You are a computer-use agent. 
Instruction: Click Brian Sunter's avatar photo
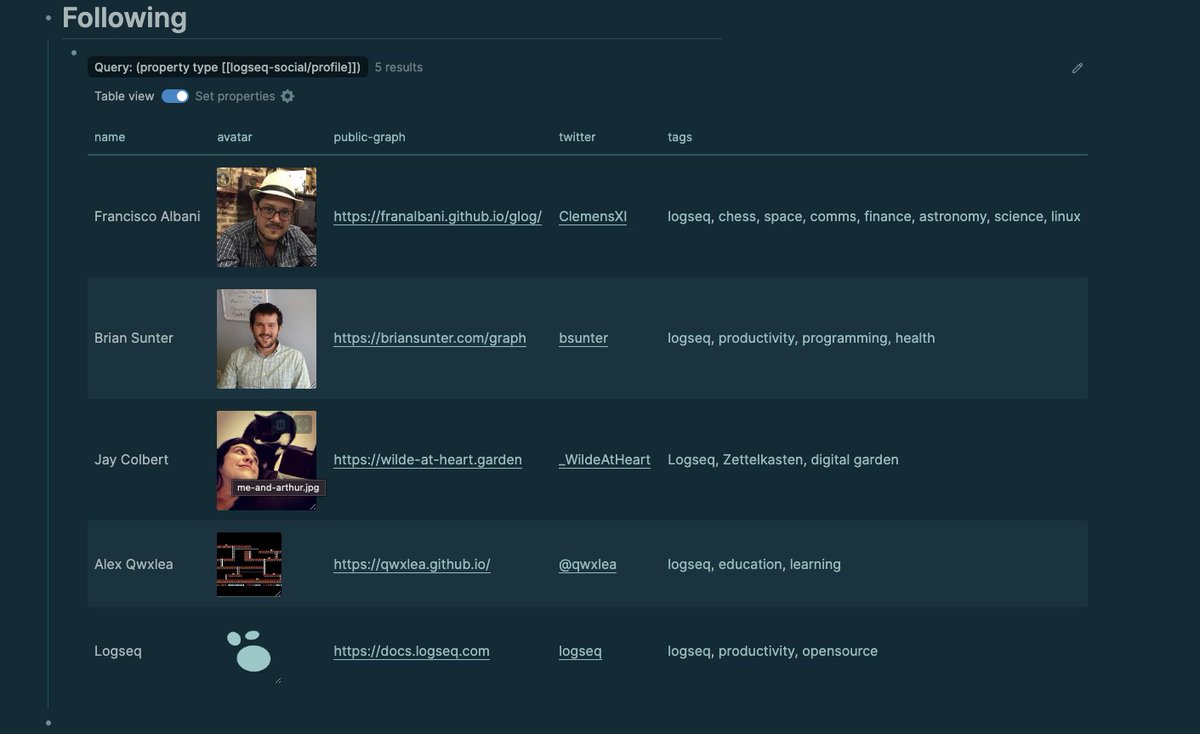[x=267, y=339]
